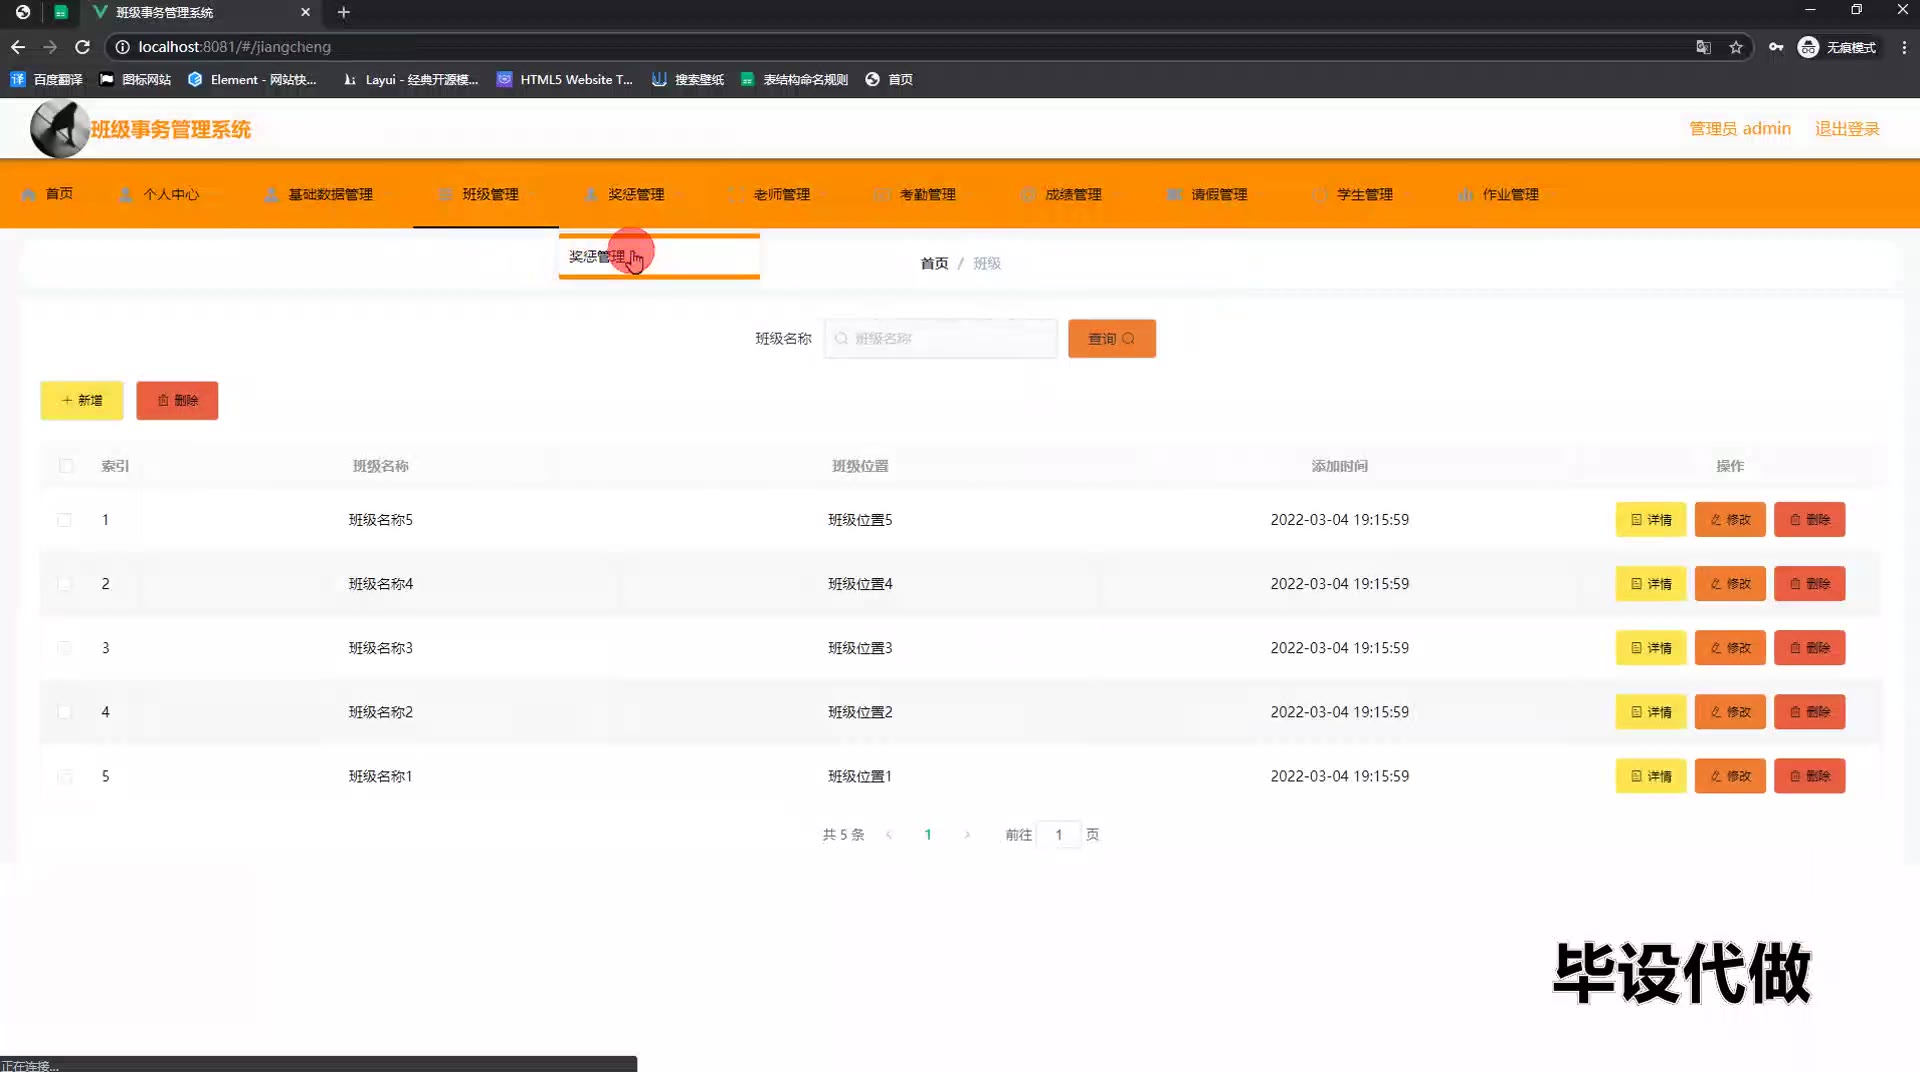Click 删除 for 班级名称4
This screenshot has height=1072, width=1920.
tap(1810, 584)
